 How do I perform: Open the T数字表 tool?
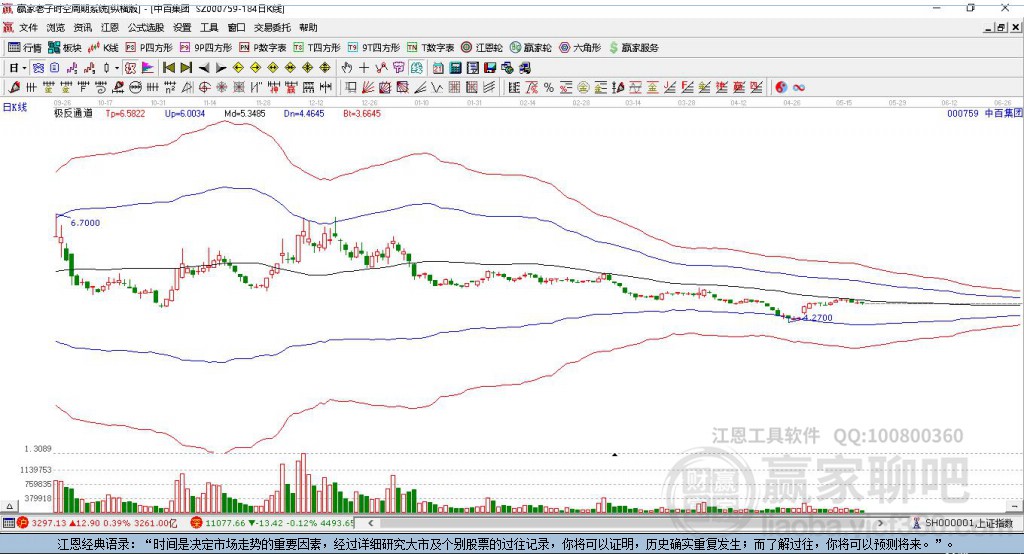pyautogui.click(x=430, y=48)
